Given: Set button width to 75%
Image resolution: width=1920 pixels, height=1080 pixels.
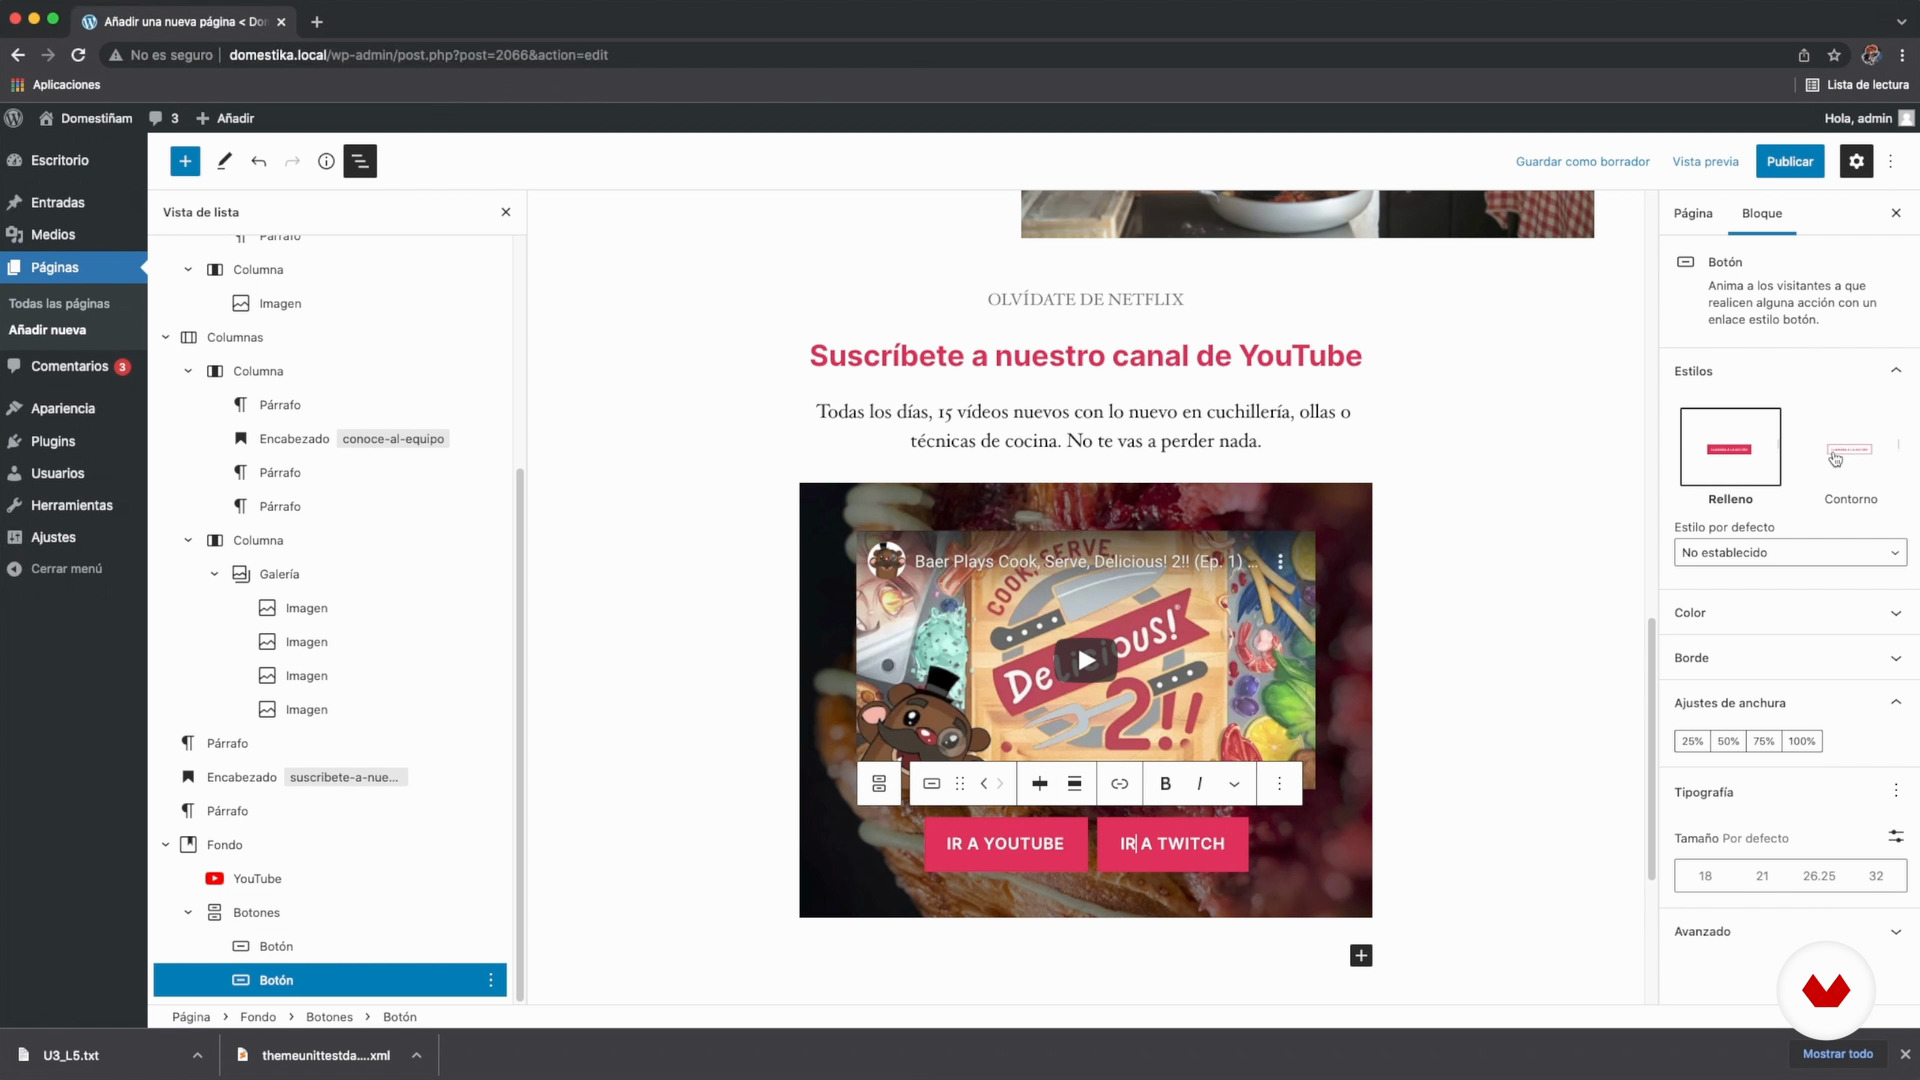Looking at the screenshot, I should [1764, 741].
